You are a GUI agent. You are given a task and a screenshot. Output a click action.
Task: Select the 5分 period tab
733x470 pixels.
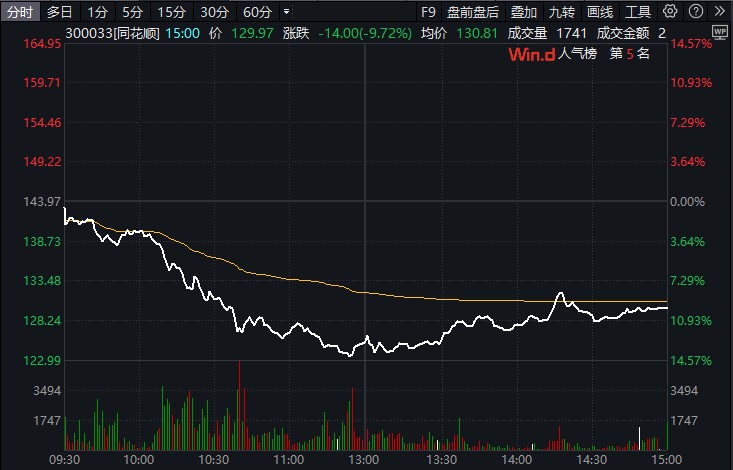click(x=132, y=12)
